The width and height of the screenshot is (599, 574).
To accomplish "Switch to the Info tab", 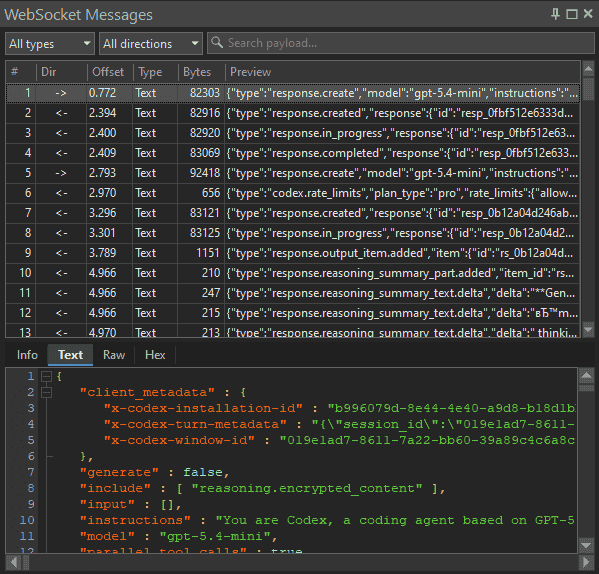I will [x=27, y=355].
